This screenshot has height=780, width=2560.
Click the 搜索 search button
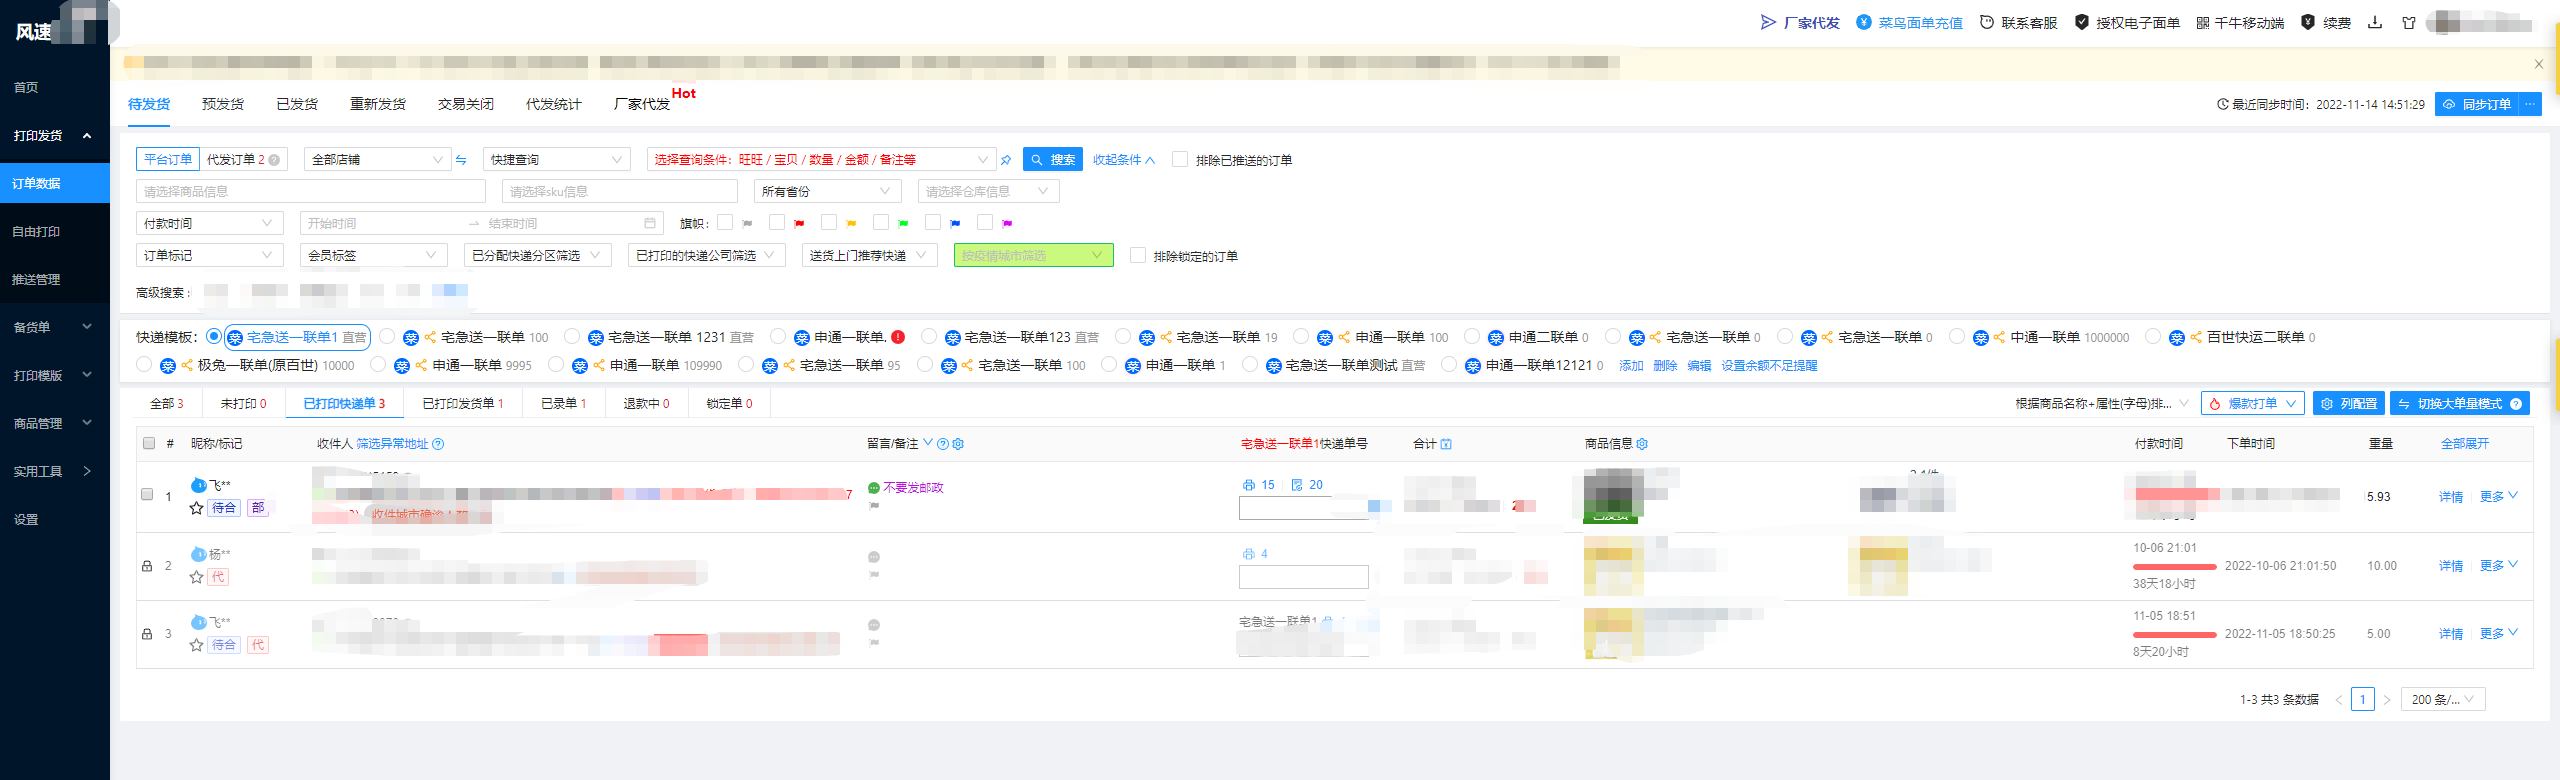coord(1052,160)
